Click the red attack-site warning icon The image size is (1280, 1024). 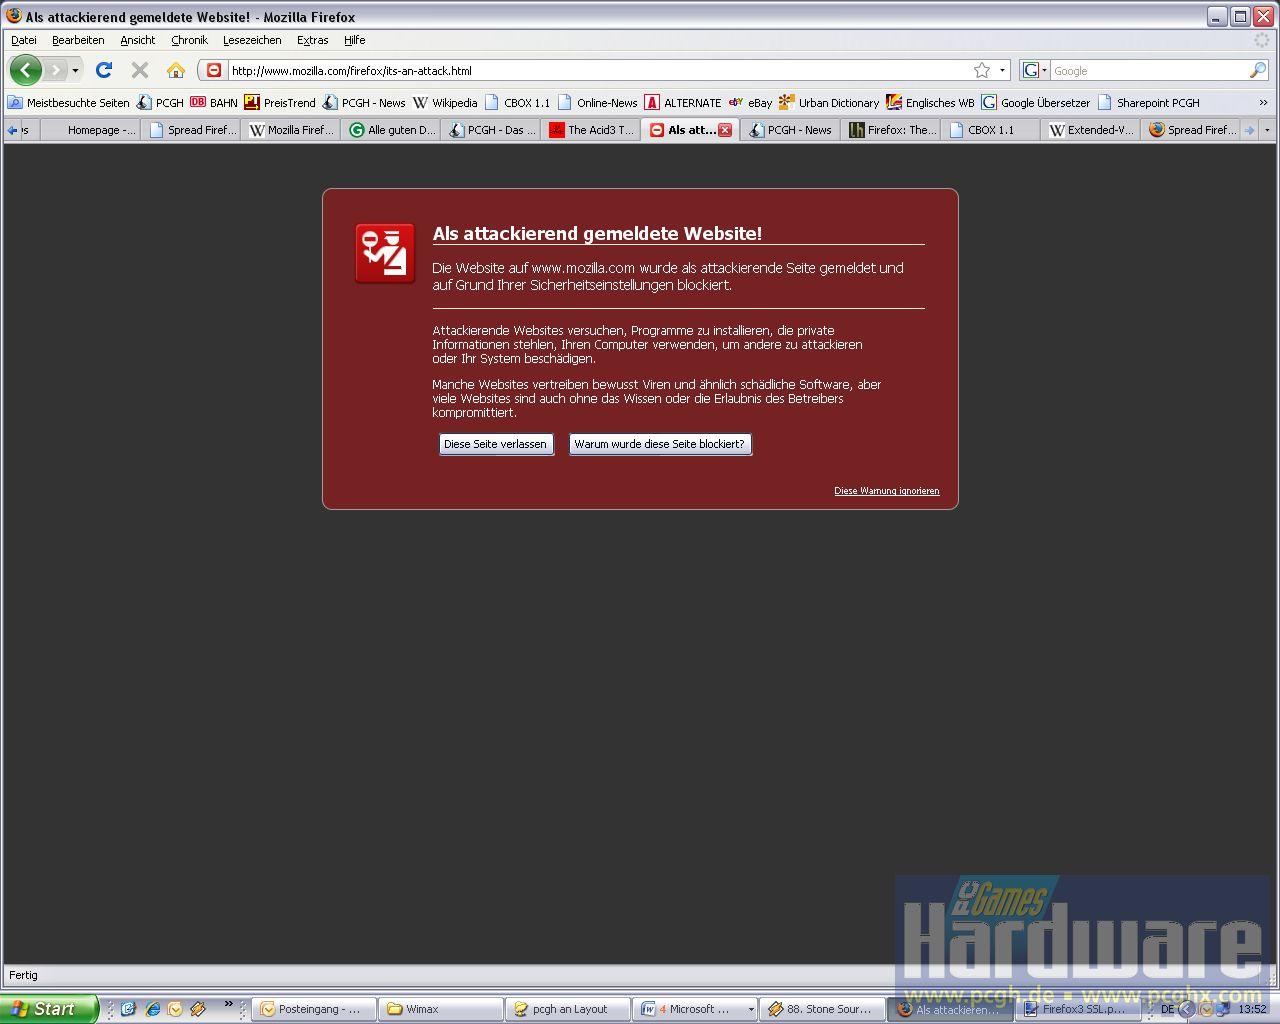tap(385, 253)
